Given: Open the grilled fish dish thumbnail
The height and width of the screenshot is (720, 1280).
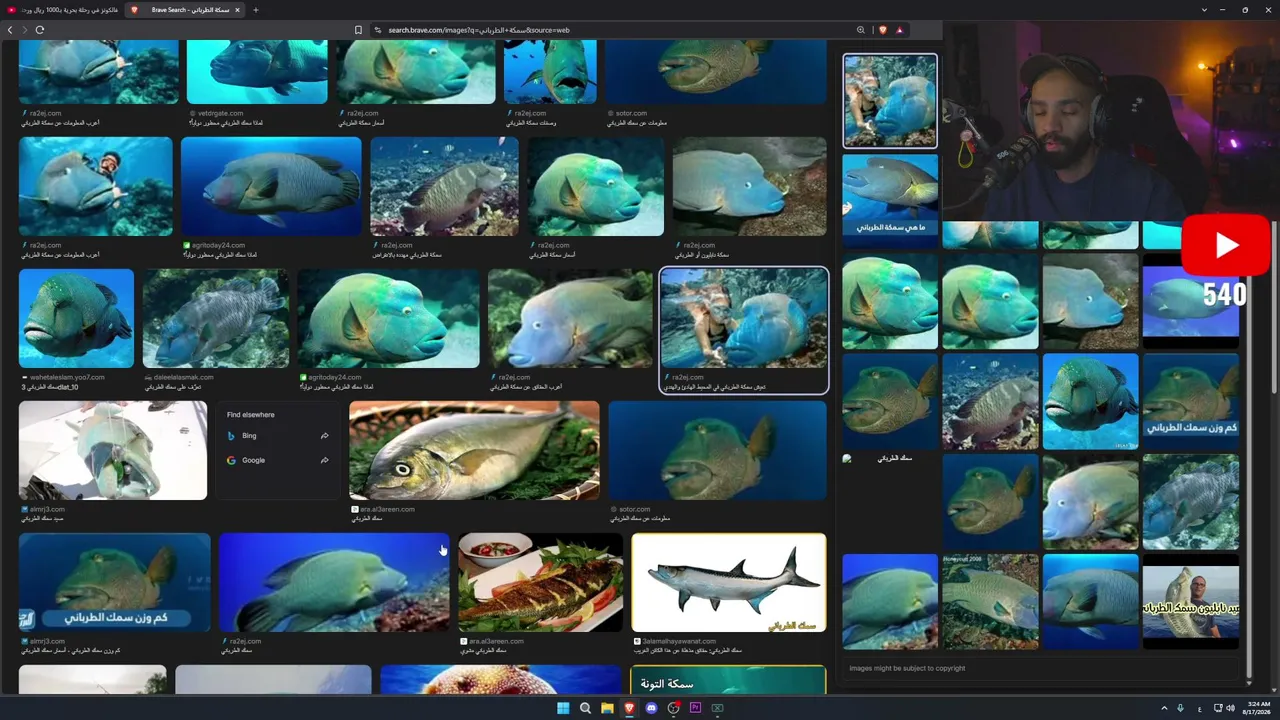Looking at the screenshot, I should (x=540, y=582).
